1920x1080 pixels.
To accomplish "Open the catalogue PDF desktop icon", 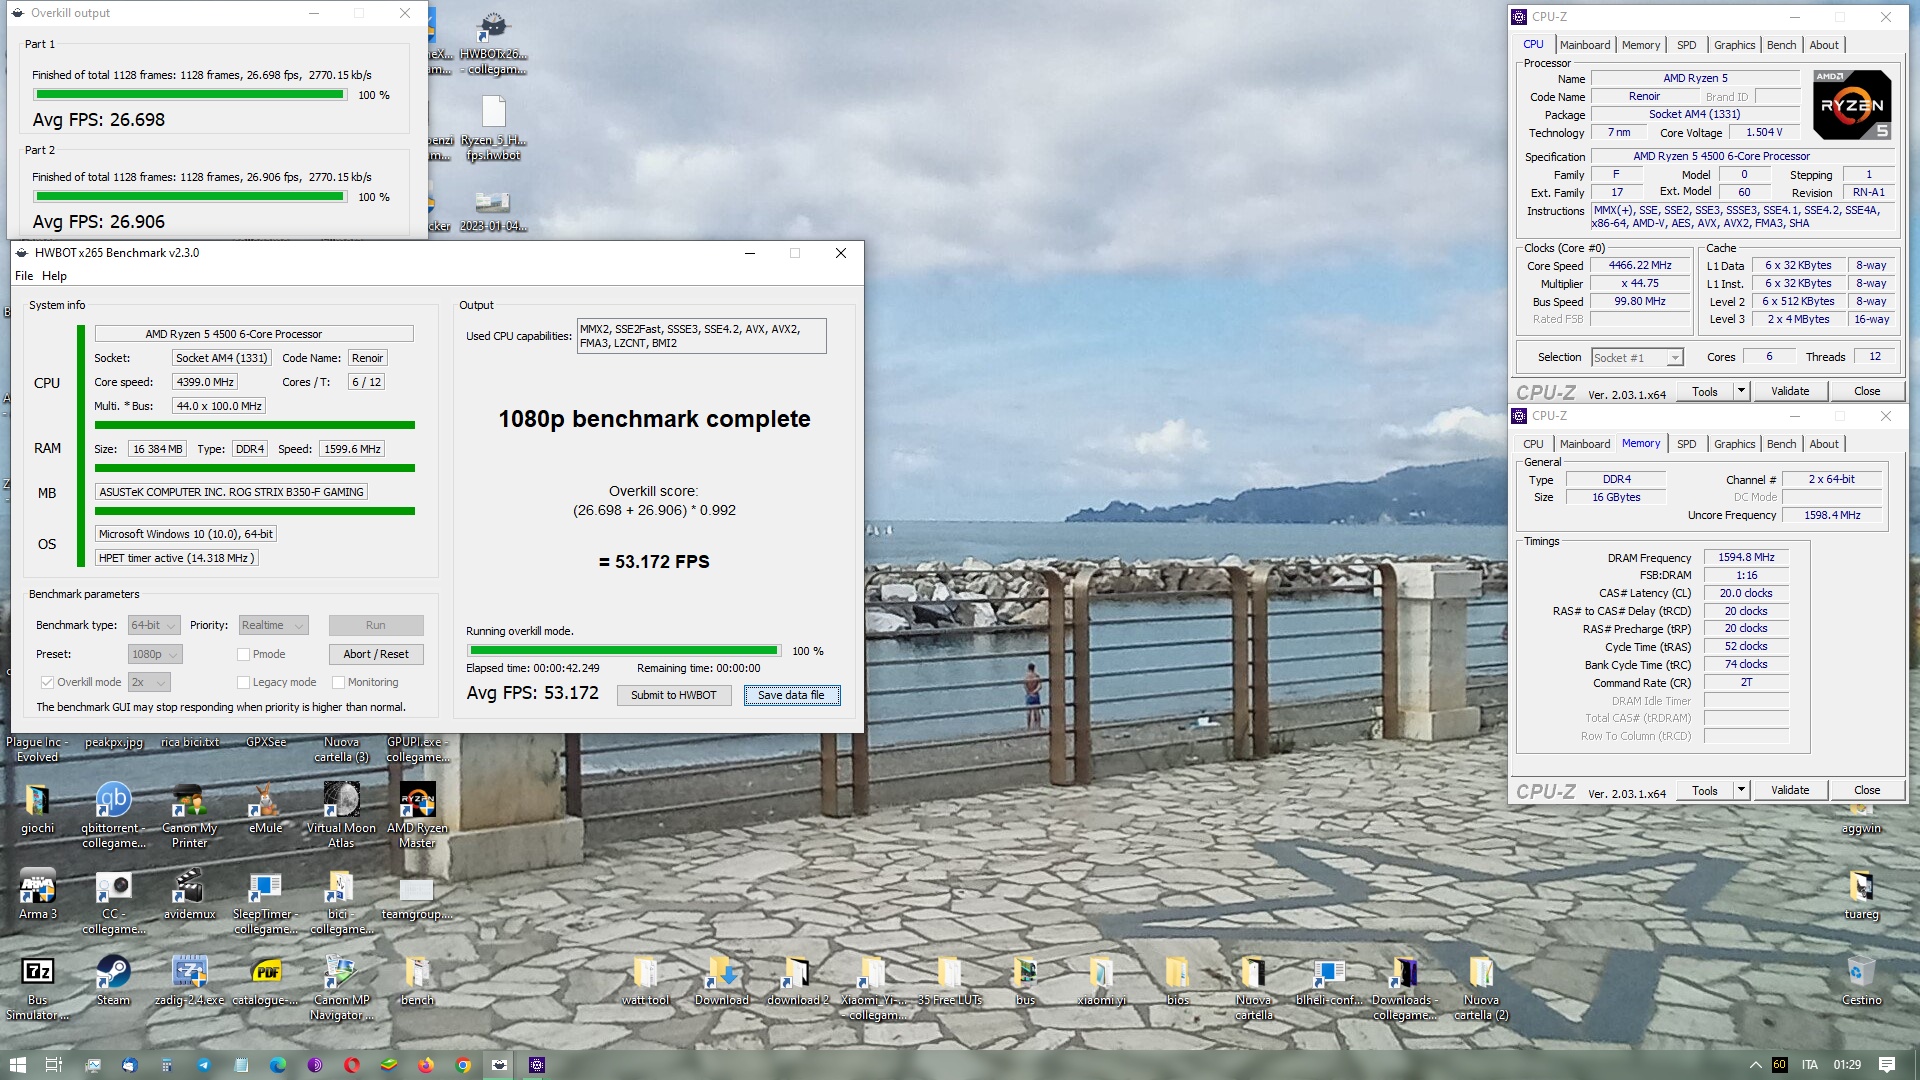I will (265, 980).
